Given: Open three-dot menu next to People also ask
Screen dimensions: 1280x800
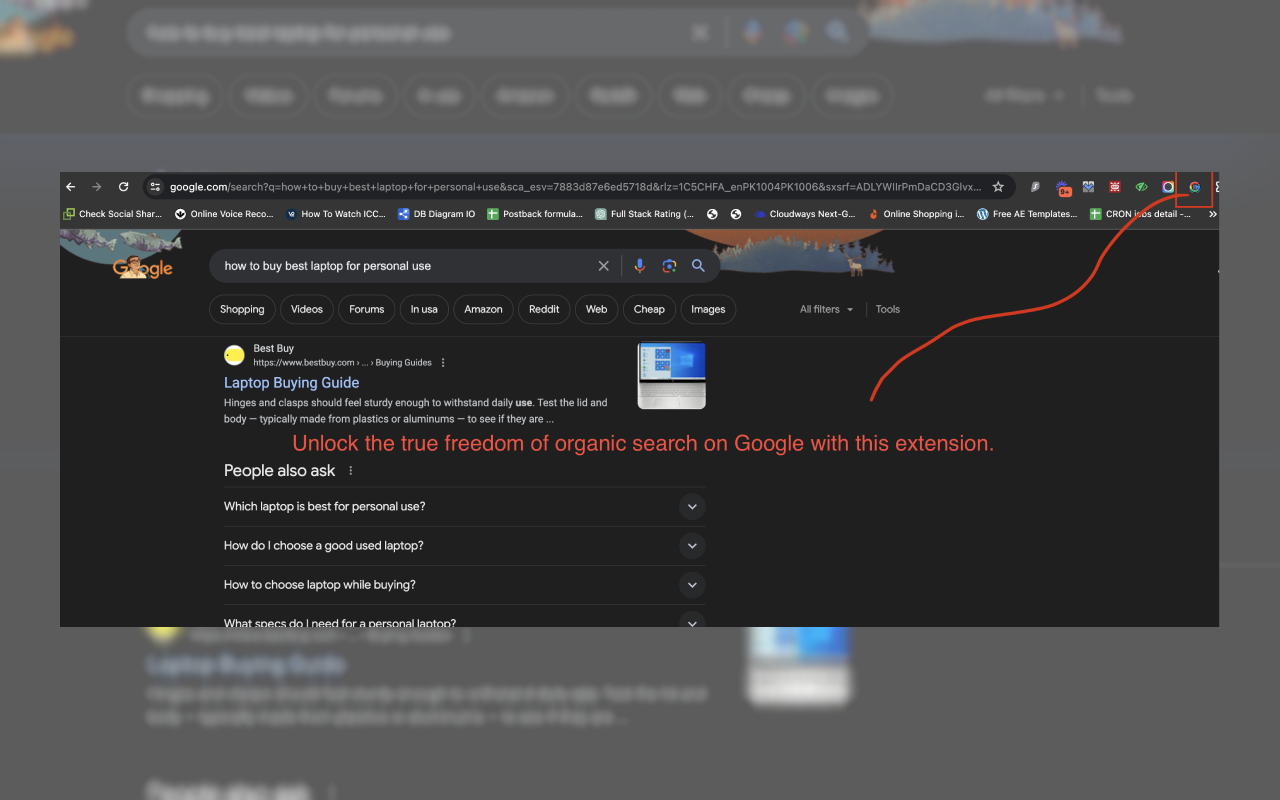Looking at the screenshot, I should (x=350, y=471).
